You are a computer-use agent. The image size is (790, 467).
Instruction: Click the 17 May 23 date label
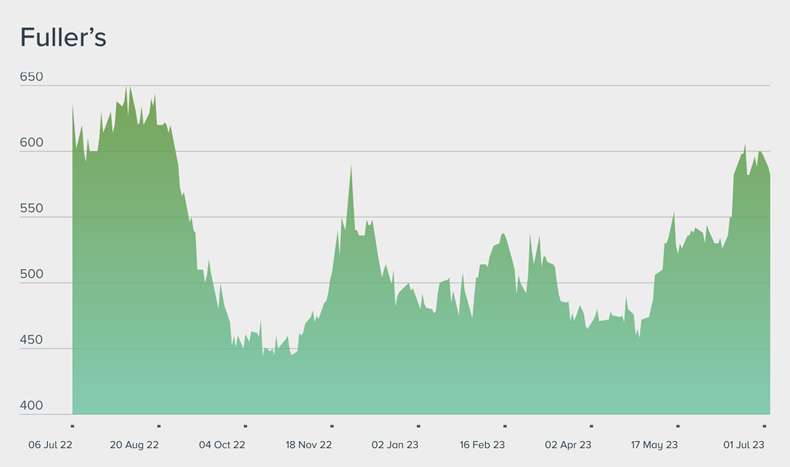(x=654, y=445)
